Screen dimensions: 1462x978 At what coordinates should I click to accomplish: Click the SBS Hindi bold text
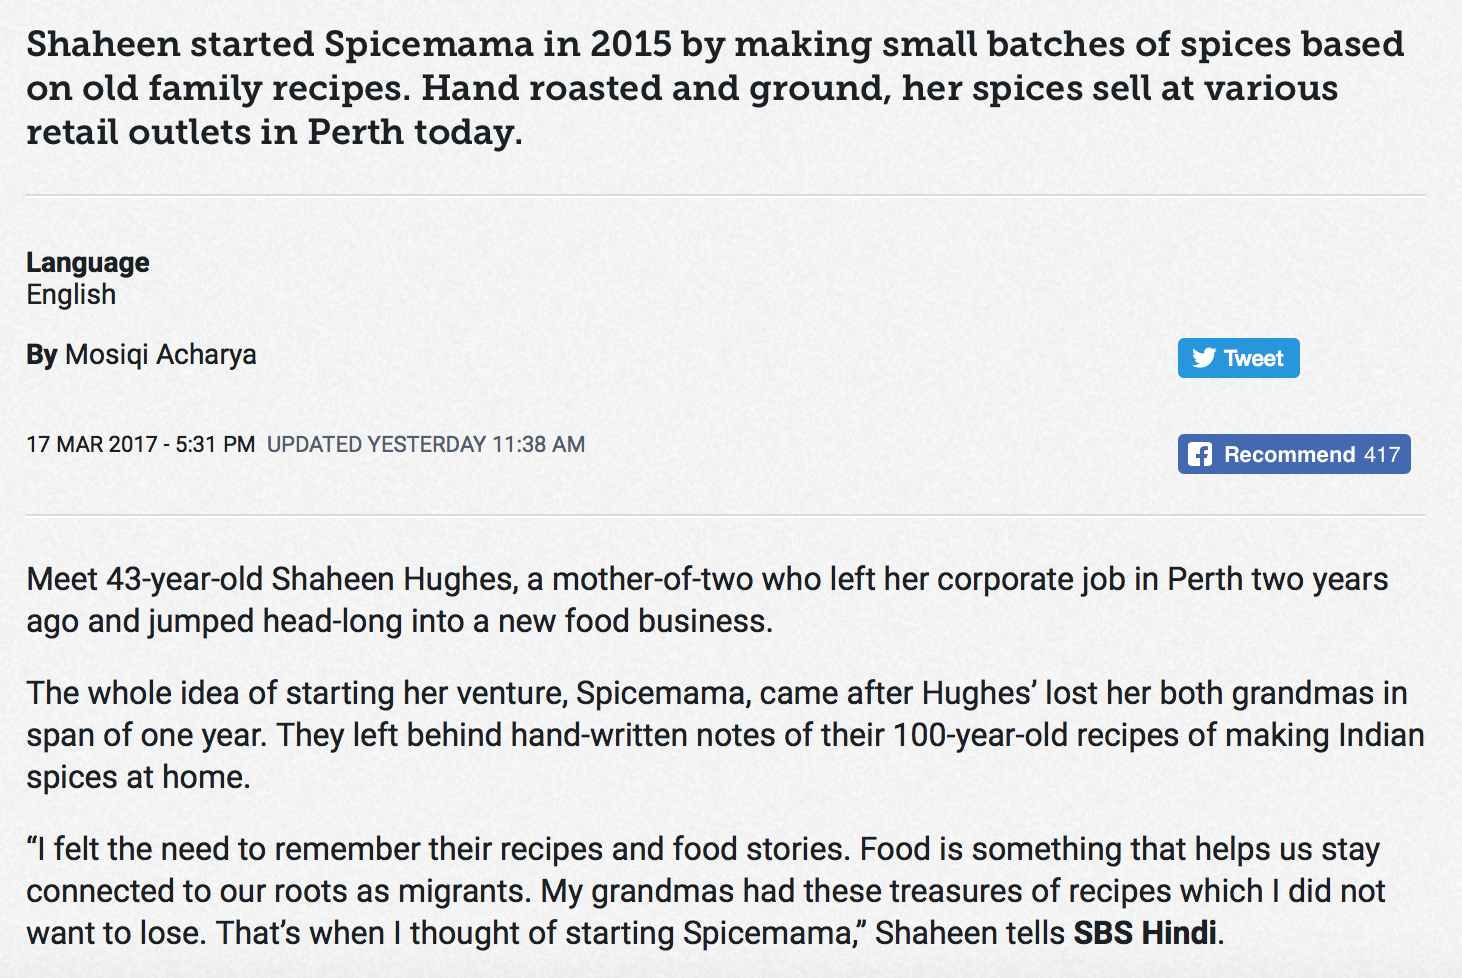(x=1145, y=933)
